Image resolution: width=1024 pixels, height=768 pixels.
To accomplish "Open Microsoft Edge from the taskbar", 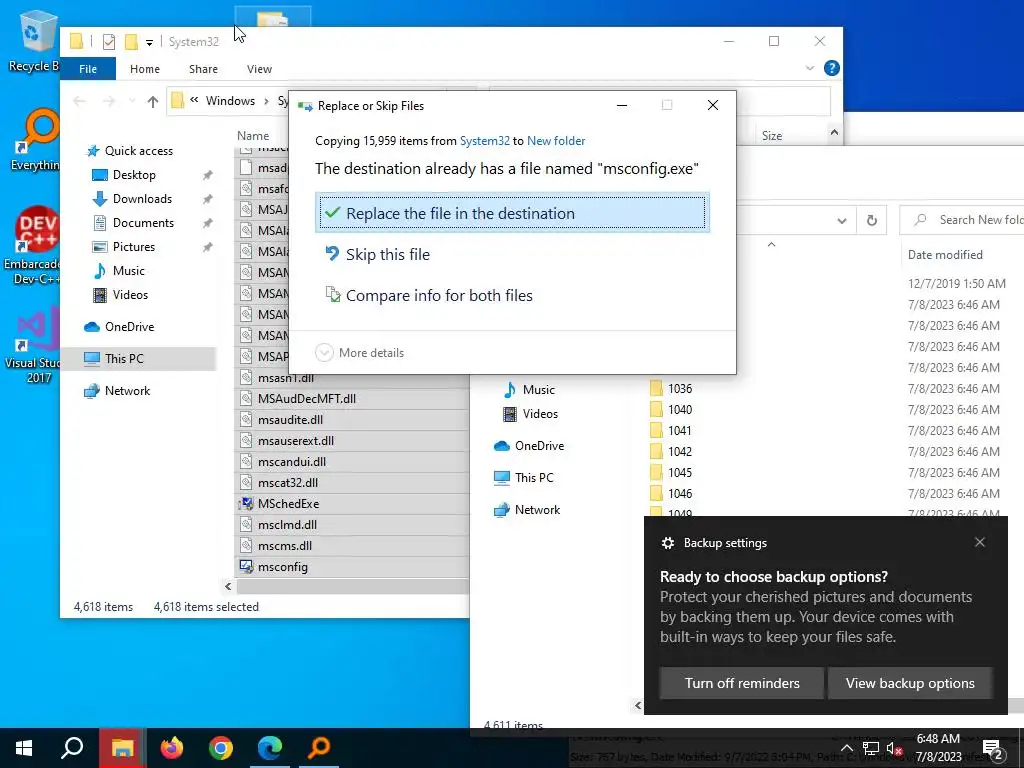I will (x=270, y=748).
